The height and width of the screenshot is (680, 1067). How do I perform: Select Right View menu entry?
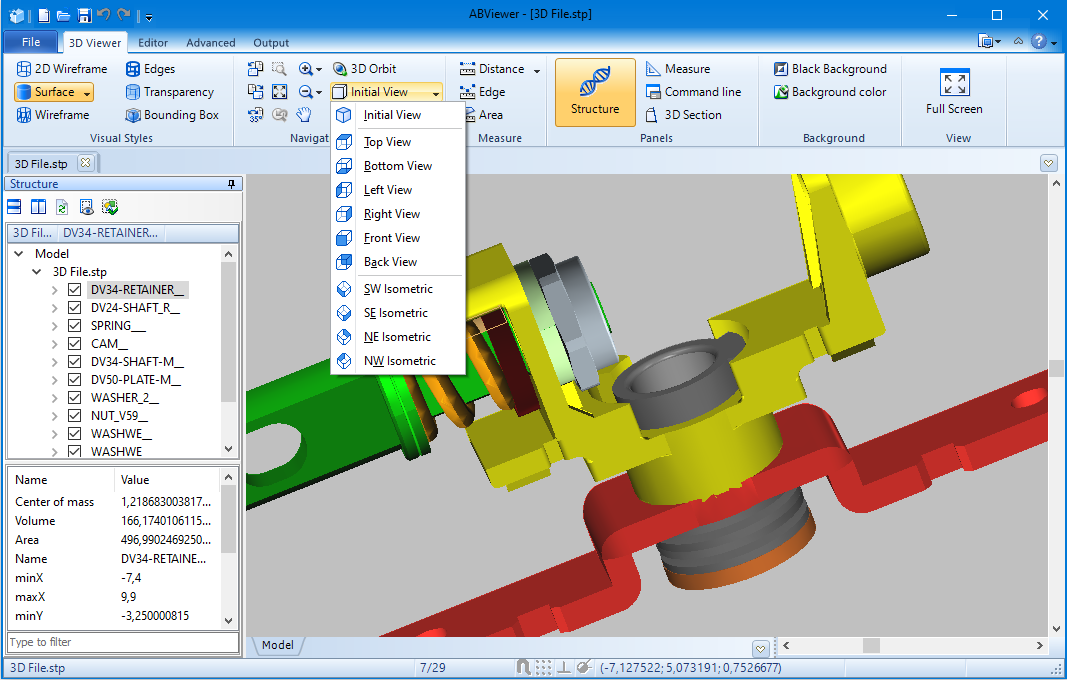(x=398, y=214)
